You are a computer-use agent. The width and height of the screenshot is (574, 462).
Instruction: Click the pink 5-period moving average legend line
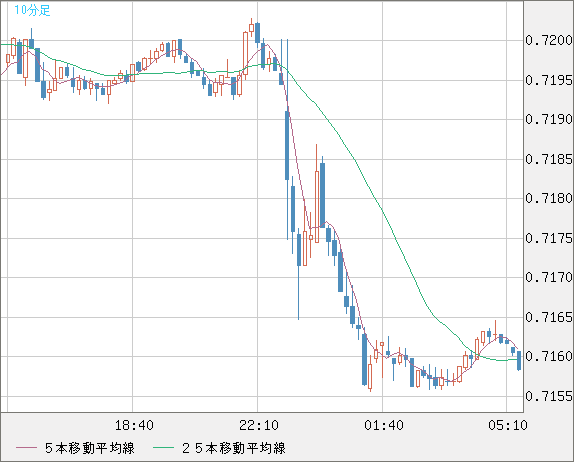pos(26,448)
